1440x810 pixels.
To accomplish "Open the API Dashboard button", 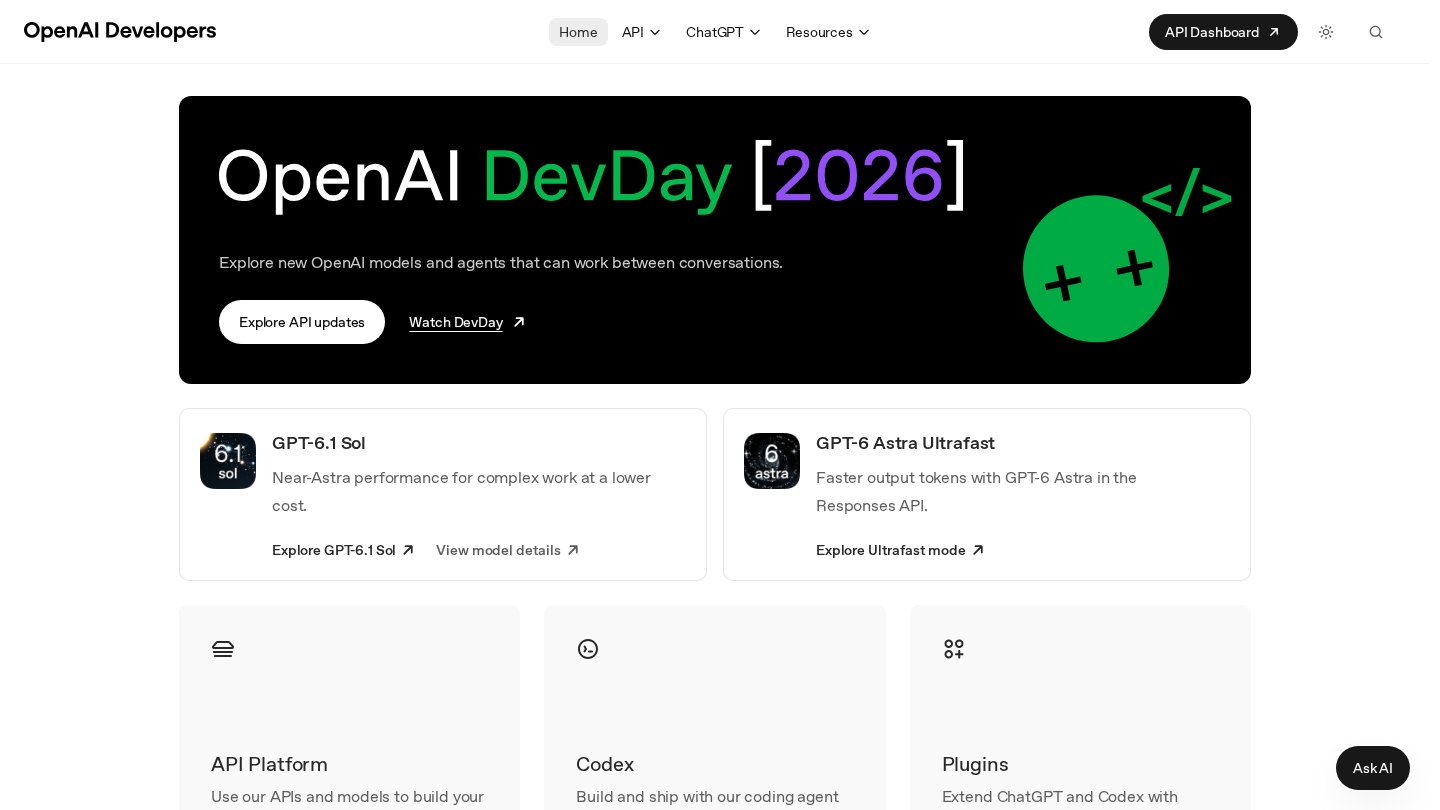I will point(1223,32).
